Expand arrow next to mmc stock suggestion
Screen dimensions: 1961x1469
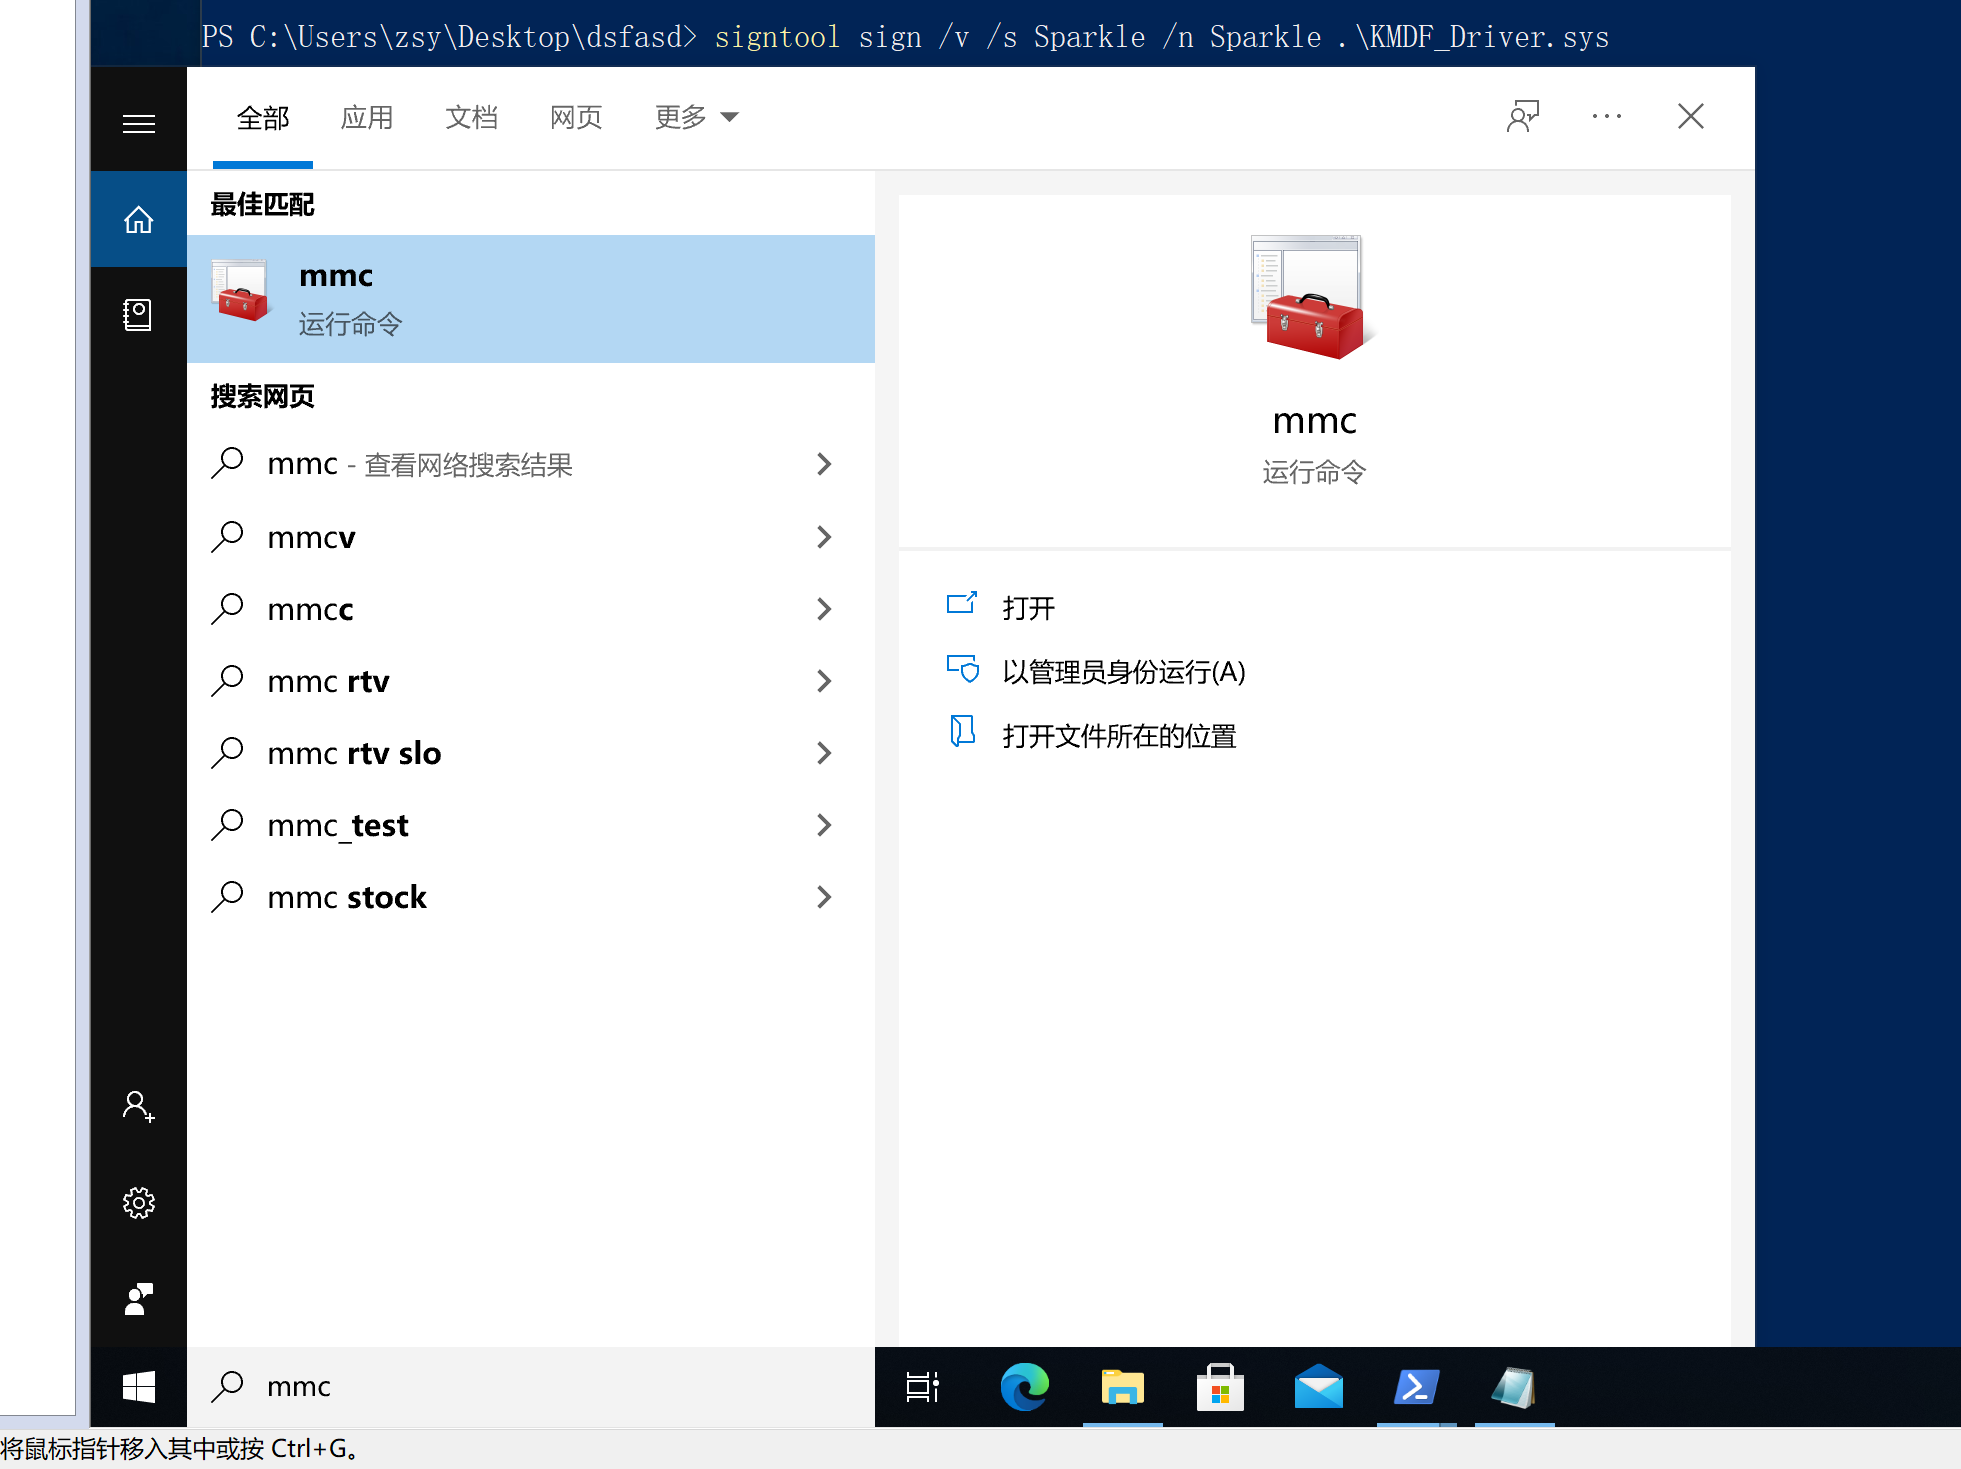click(x=824, y=898)
